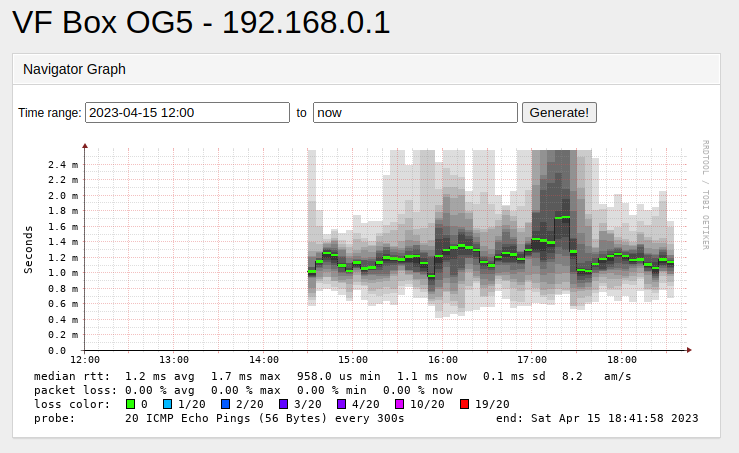Click the end time field containing 'now'
739x453 pixels.
415,113
